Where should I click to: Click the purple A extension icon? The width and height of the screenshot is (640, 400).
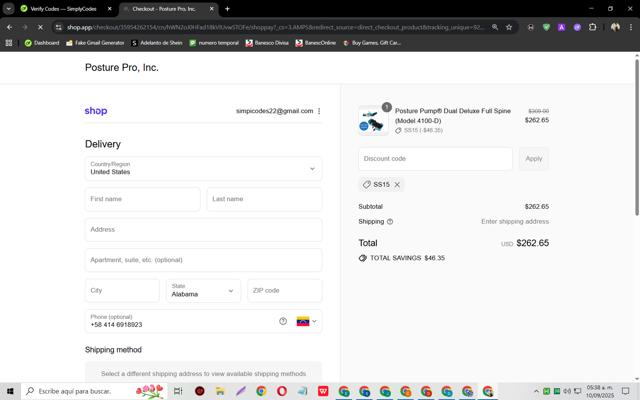[562, 27]
